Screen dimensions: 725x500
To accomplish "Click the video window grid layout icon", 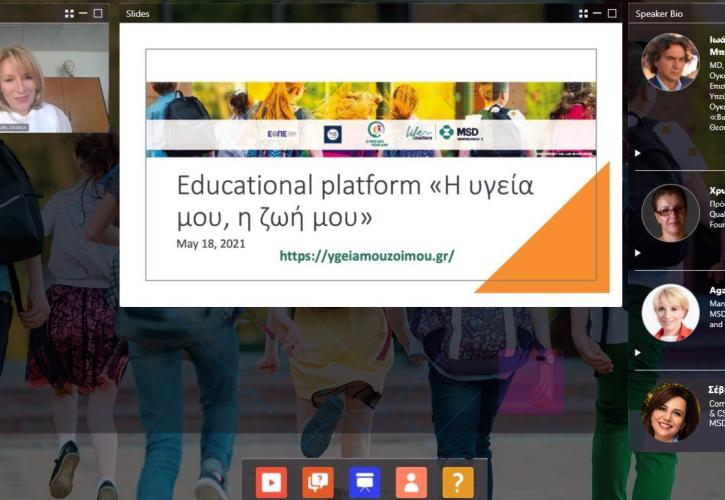I will click(x=69, y=14).
